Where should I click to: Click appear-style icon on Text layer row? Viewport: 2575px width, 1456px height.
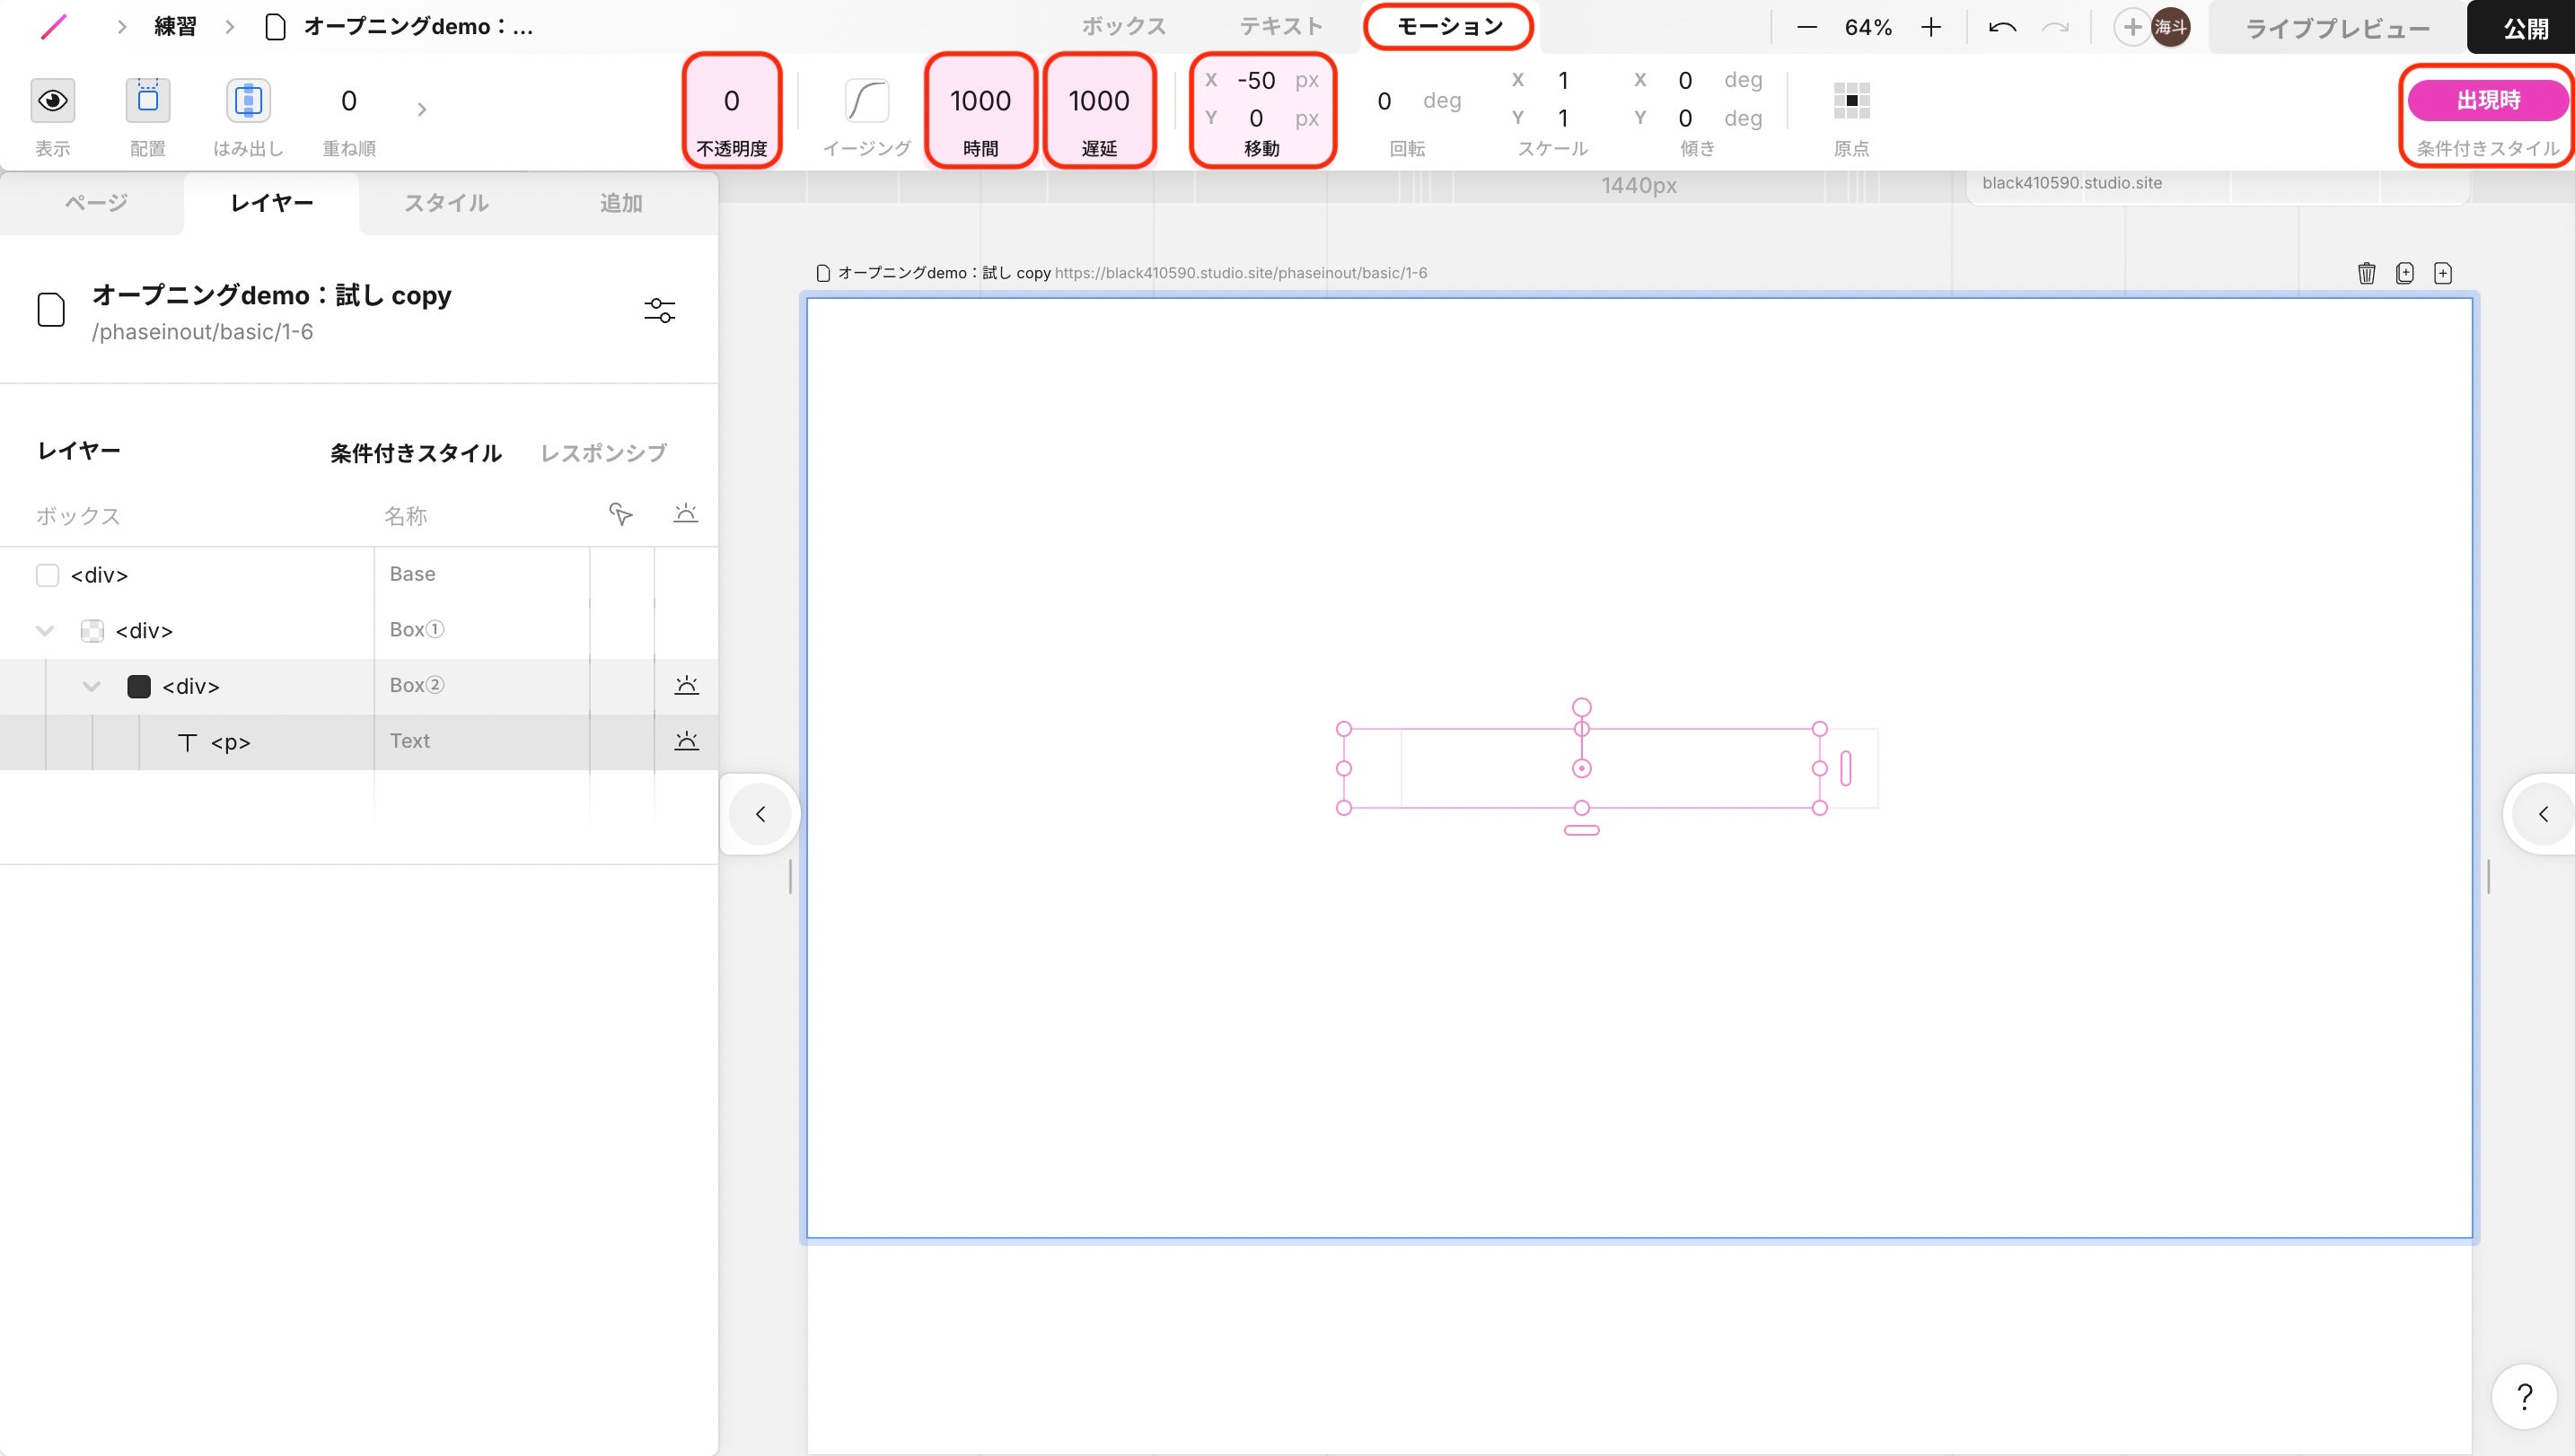point(686,741)
